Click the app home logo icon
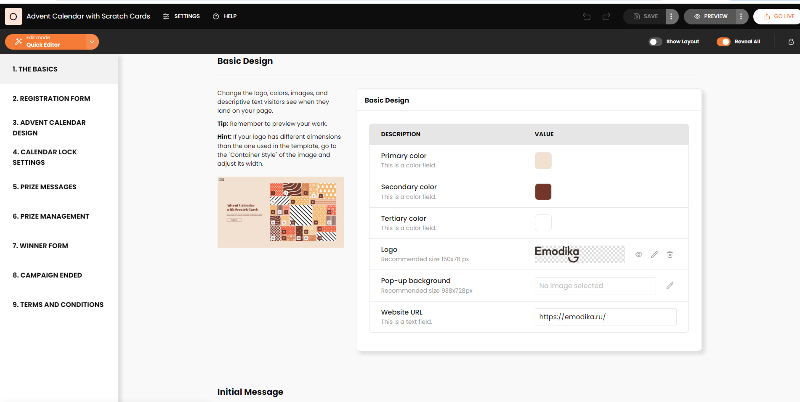Image resolution: width=800 pixels, height=402 pixels. (13, 16)
